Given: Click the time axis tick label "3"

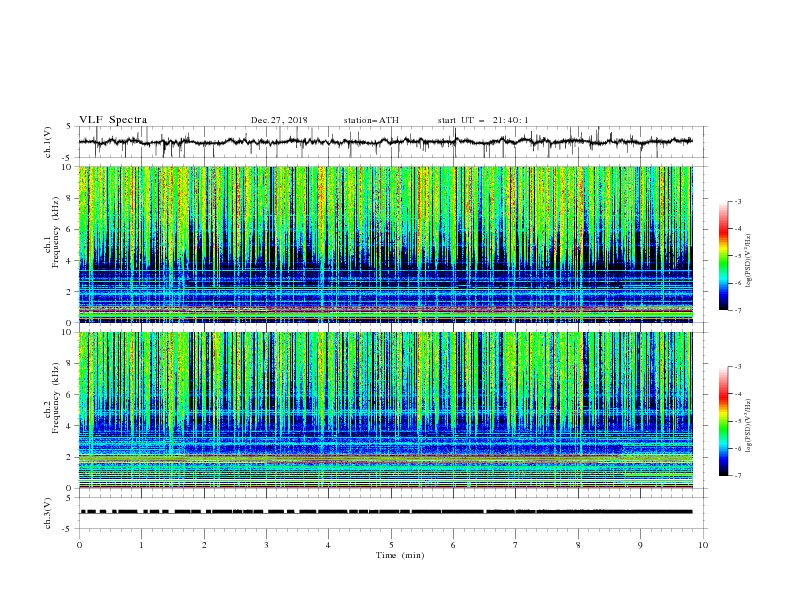Looking at the screenshot, I should click(x=266, y=545).
